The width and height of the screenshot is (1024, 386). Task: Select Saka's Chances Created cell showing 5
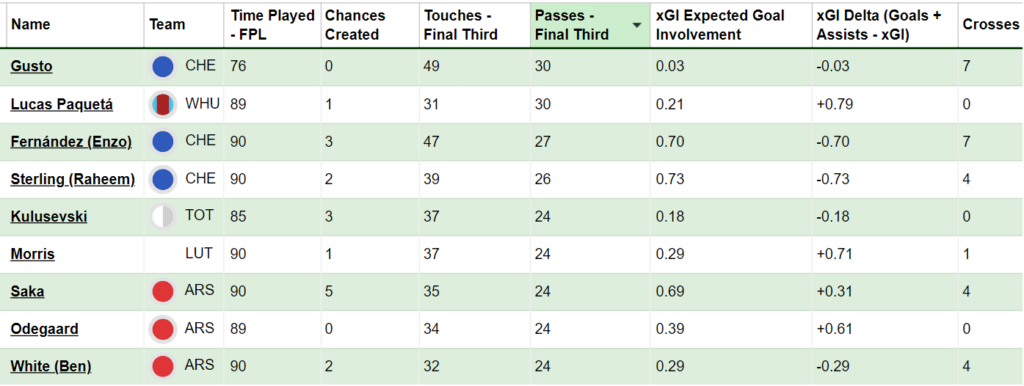click(x=370, y=292)
